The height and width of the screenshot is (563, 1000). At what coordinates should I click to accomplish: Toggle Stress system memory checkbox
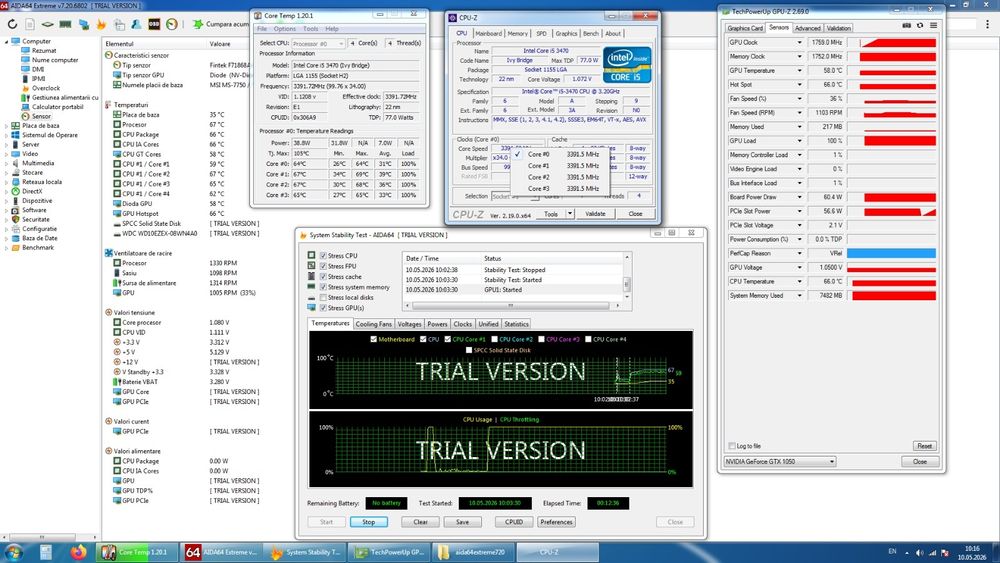click(x=323, y=287)
